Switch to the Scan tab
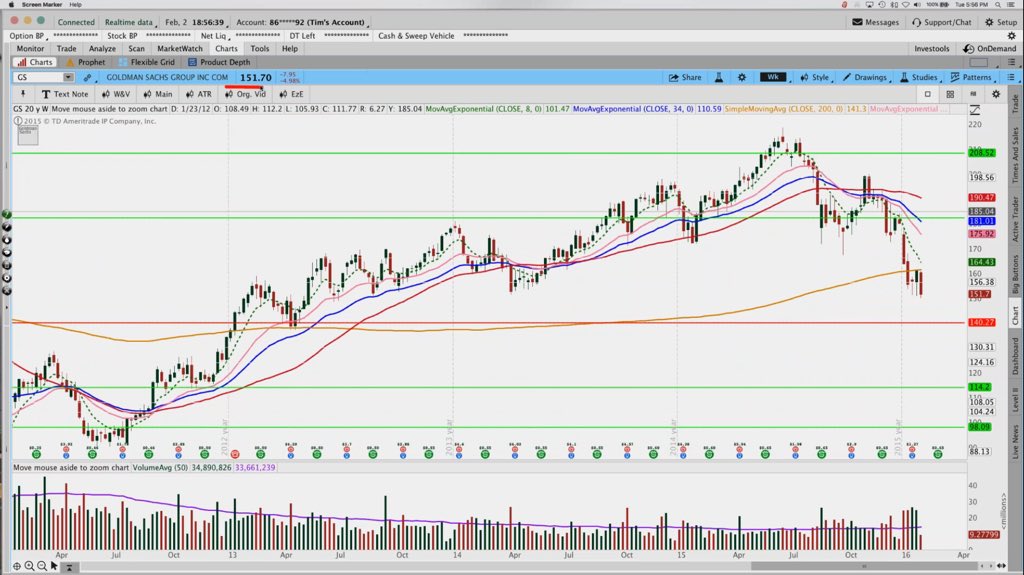 point(136,48)
